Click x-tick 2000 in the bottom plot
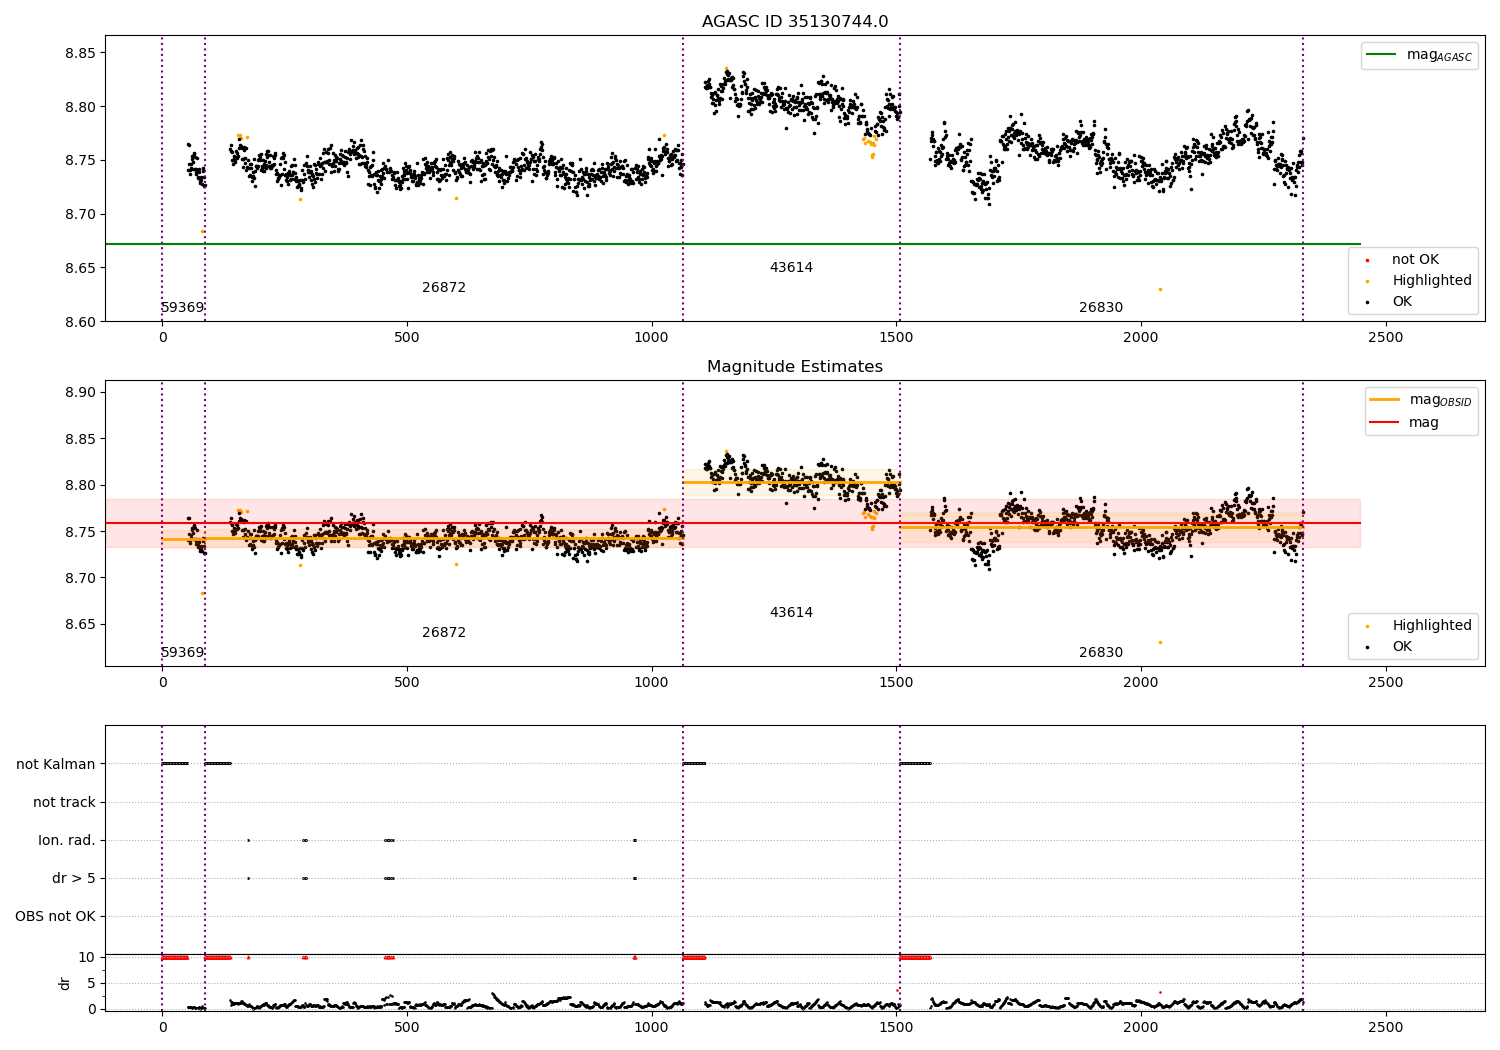The width and height of the screenshot is (1500, 1050). pos(1140,1027)
